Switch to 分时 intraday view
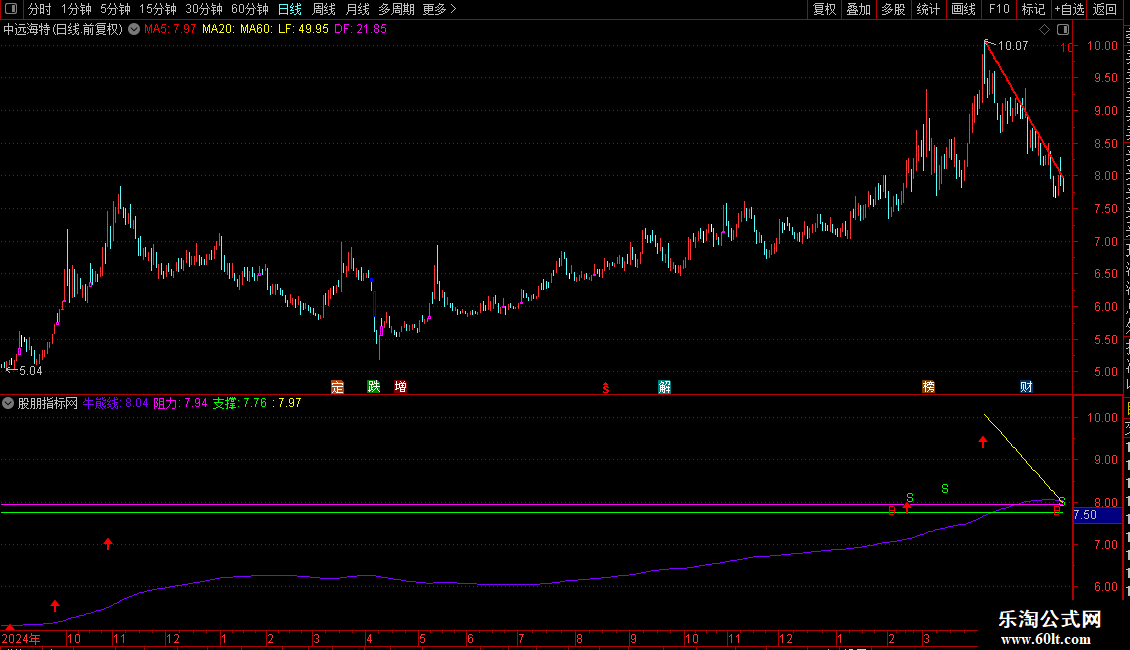The height and width of the screenshot is (650, 1130). tap(40, 9)
